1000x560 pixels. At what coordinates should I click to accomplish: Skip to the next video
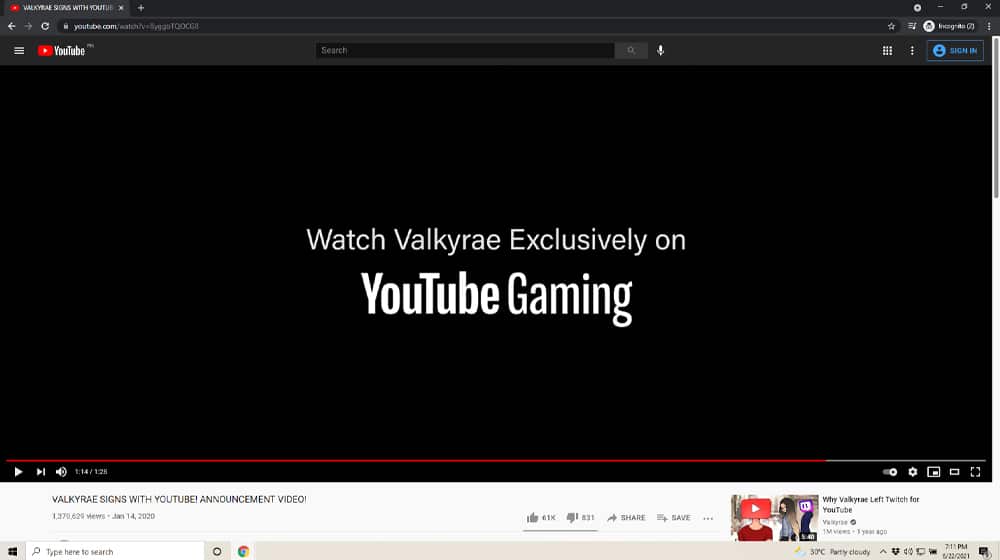(x=41, y=472)
